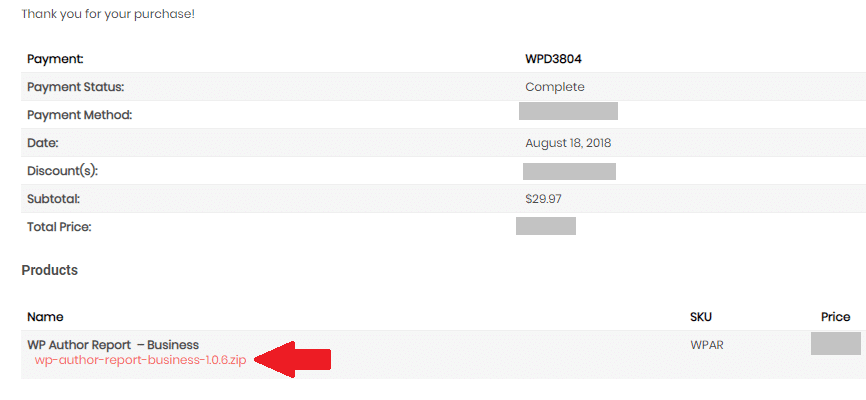Click the Products section heading

click(x=50, y=270)
